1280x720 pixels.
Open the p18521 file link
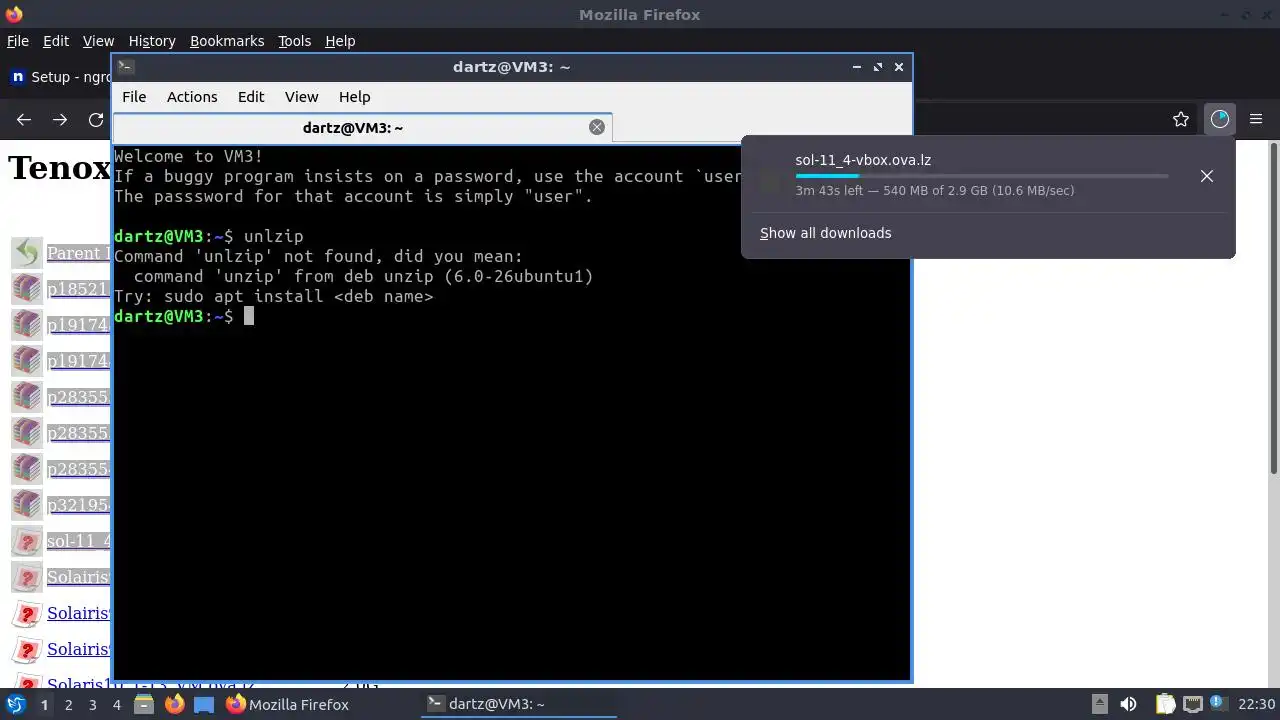[78, 289]
